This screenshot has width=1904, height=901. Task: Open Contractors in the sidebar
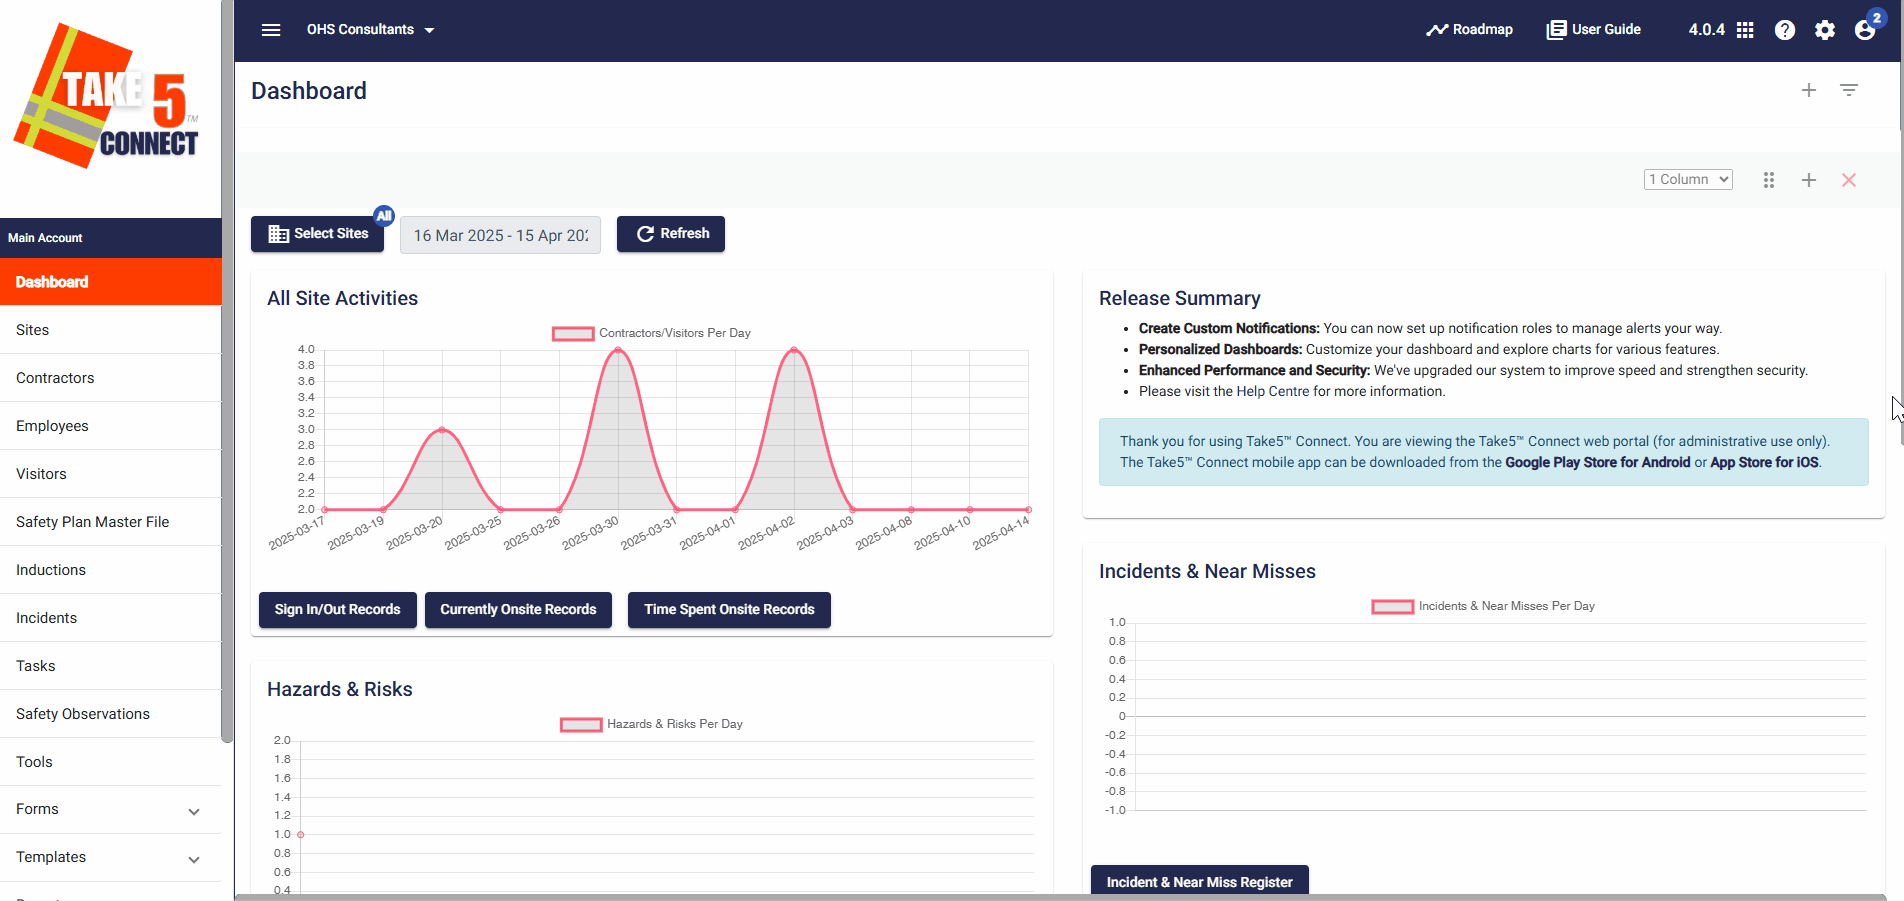coord(110,378)
